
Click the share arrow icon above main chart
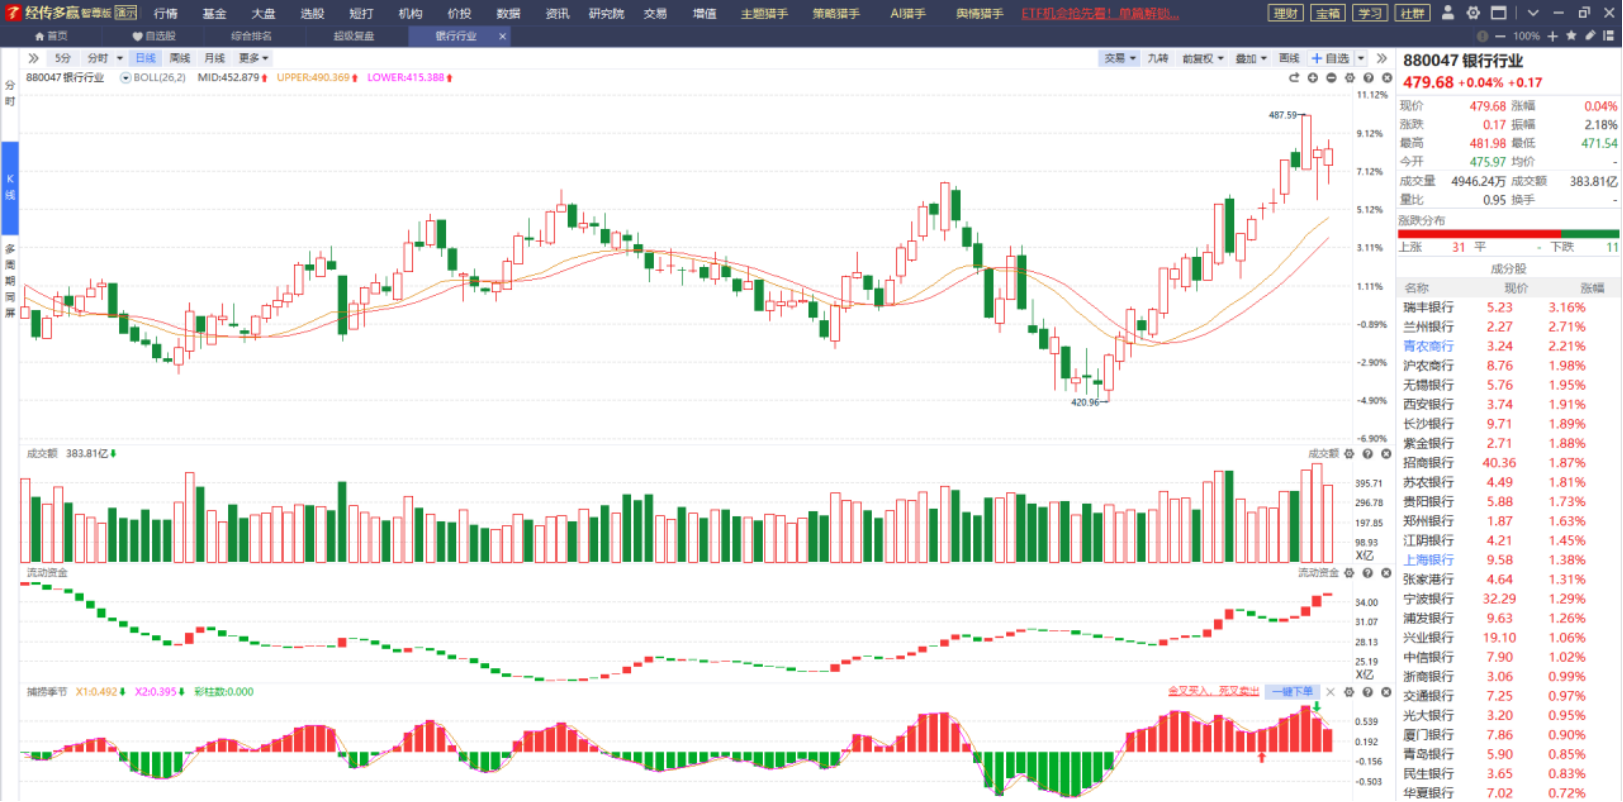click(x=1294, y=78)
